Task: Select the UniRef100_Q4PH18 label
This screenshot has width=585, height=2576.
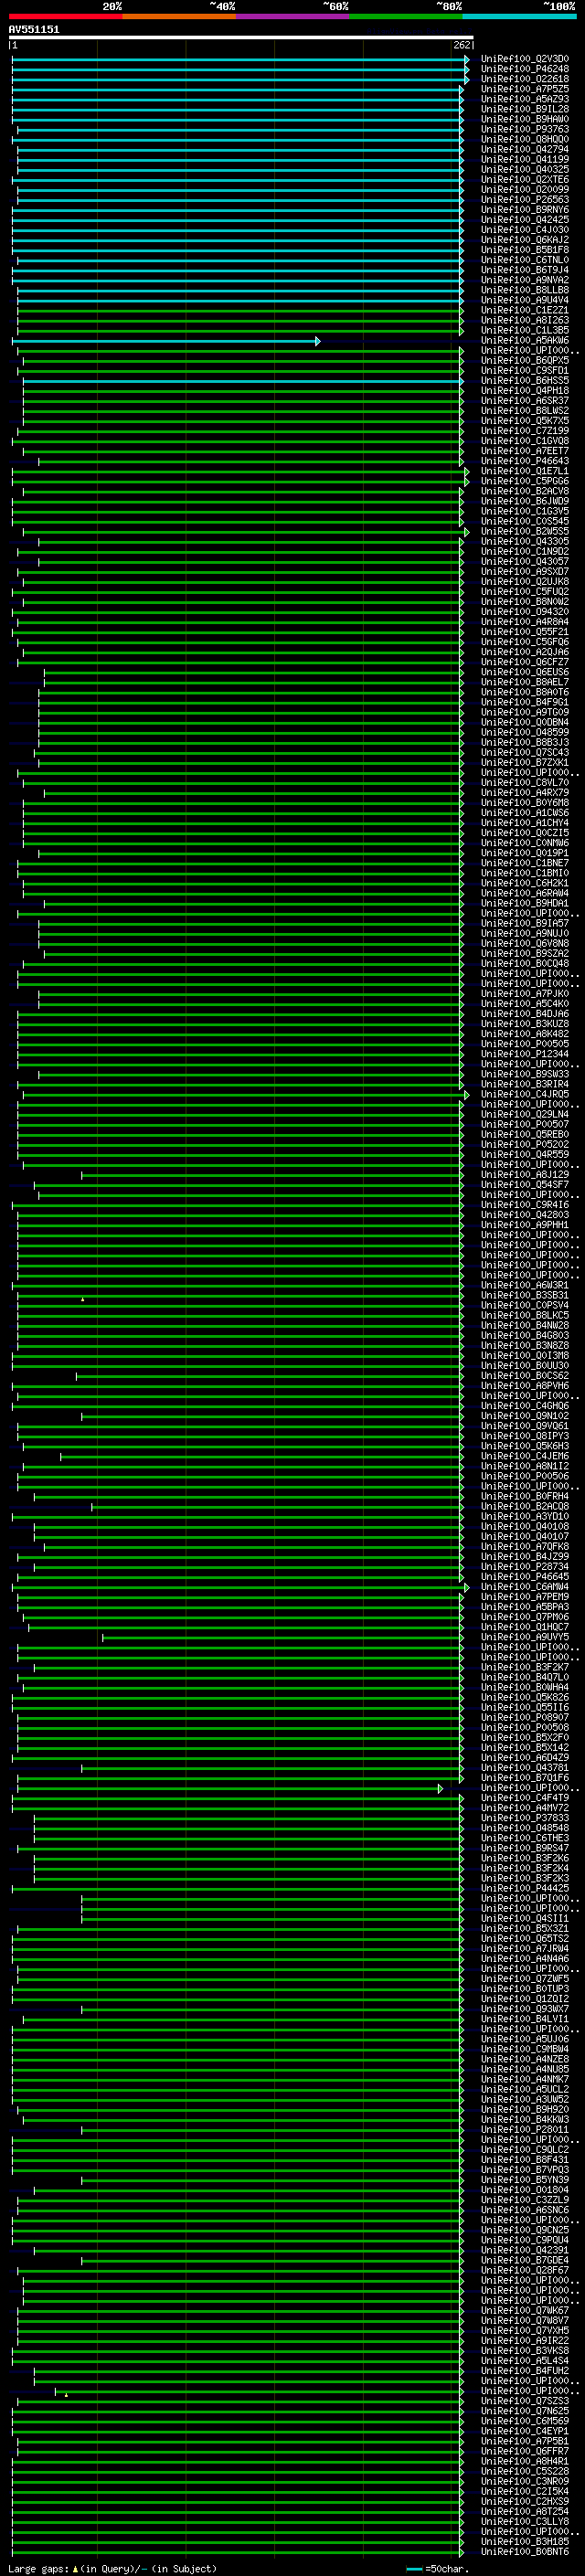Action: pos(525,391)
